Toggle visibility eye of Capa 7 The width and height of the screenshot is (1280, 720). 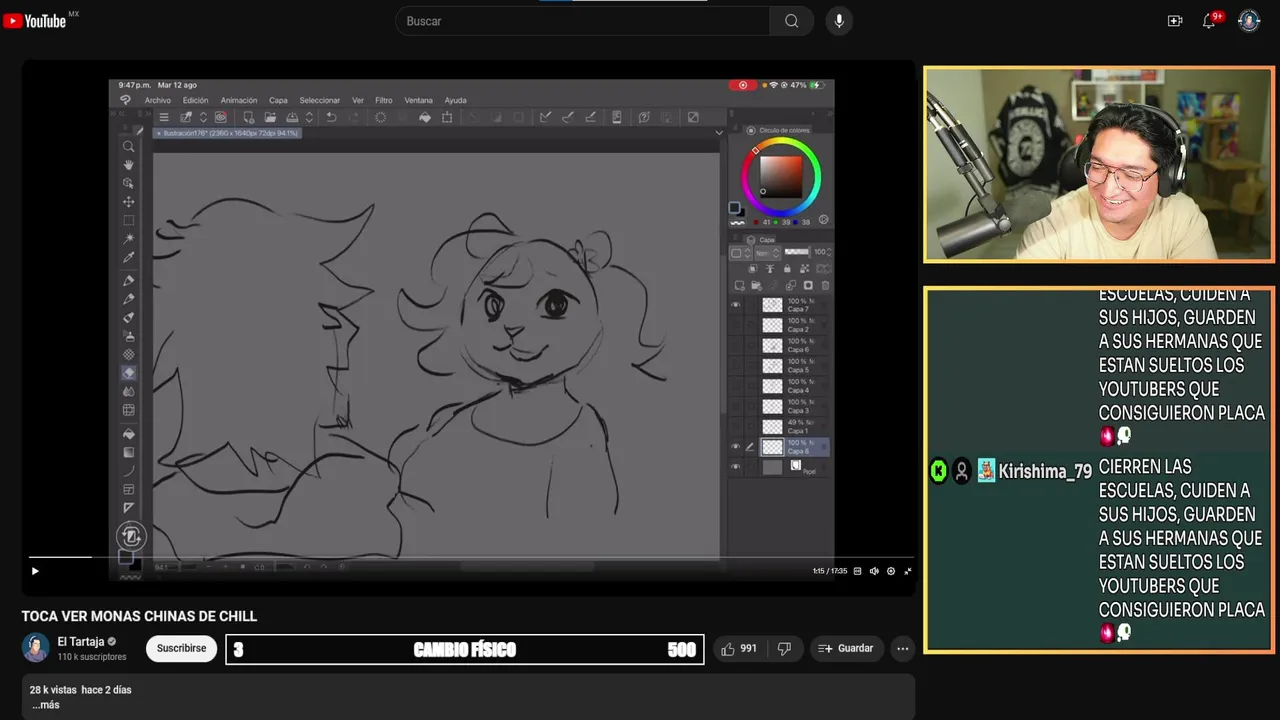click(736, 305)
